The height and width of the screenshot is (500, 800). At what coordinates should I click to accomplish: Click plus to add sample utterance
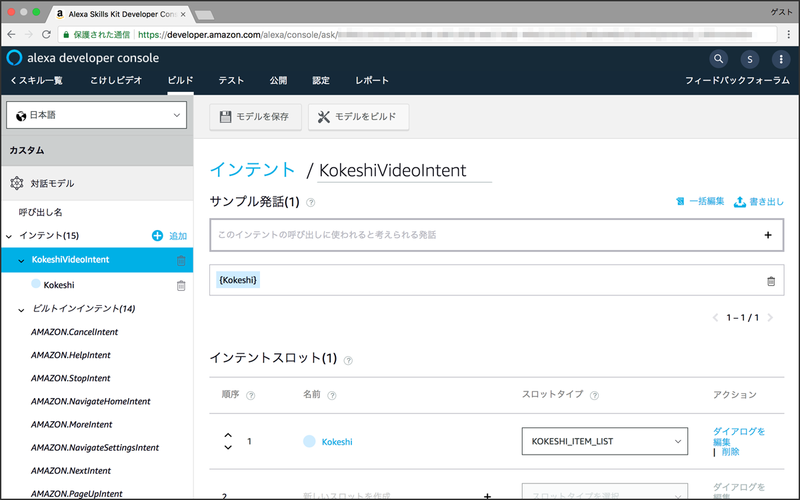[x=768, y=235]
